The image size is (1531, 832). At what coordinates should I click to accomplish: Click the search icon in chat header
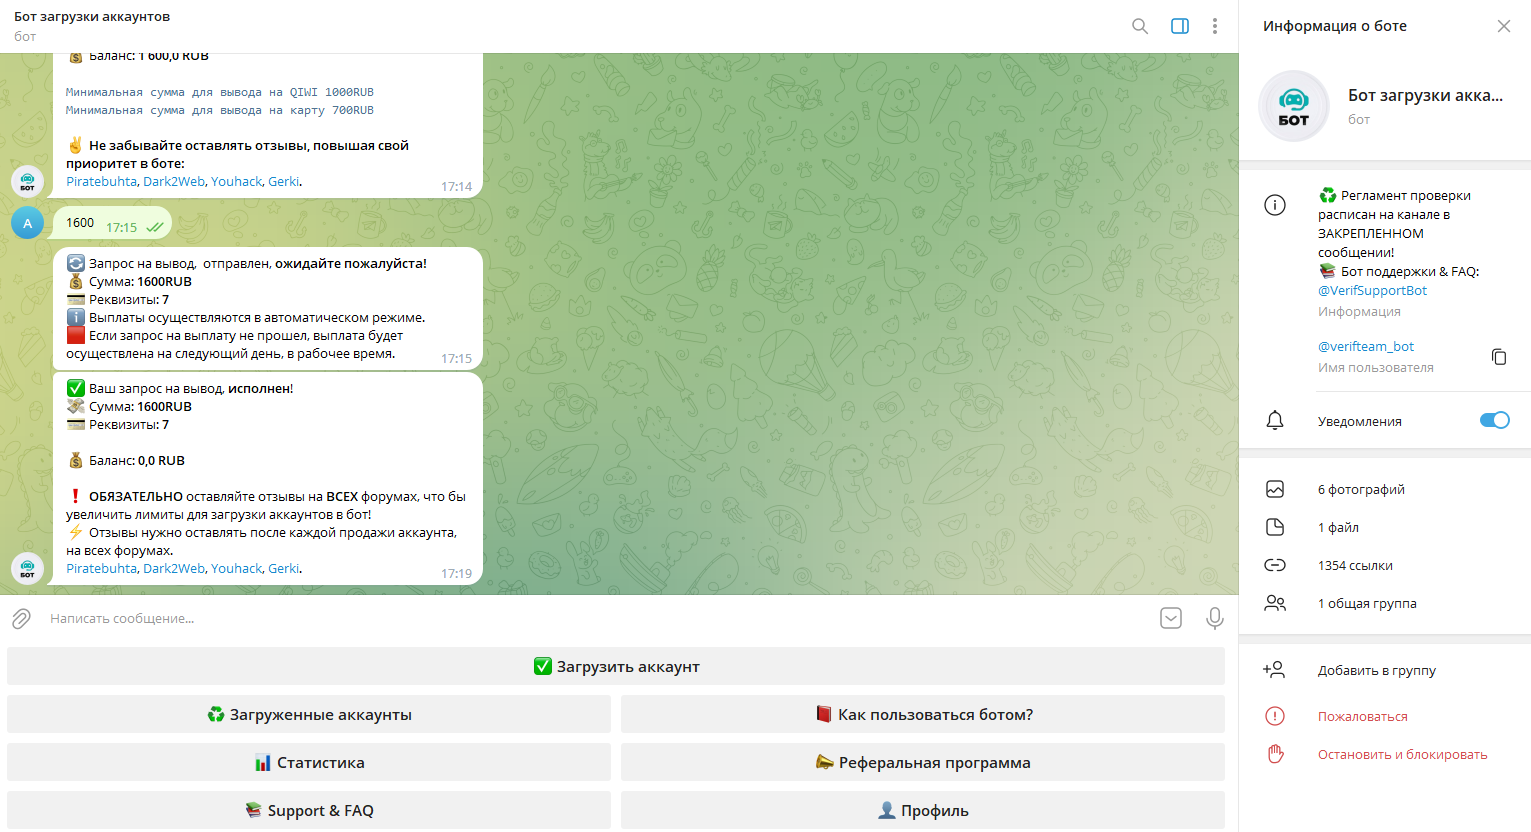1139,26
